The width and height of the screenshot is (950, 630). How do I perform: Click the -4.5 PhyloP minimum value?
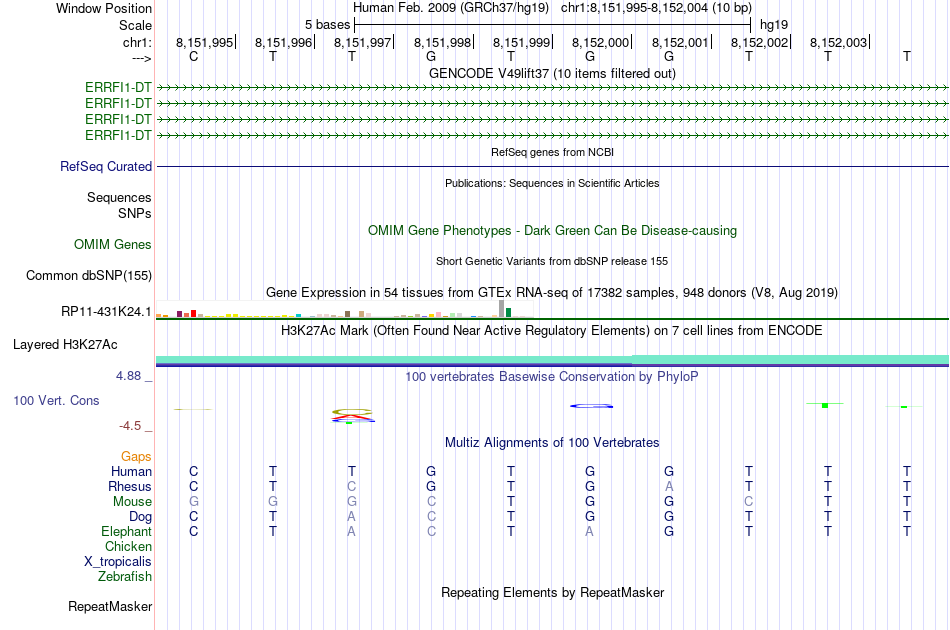[130, 426]
